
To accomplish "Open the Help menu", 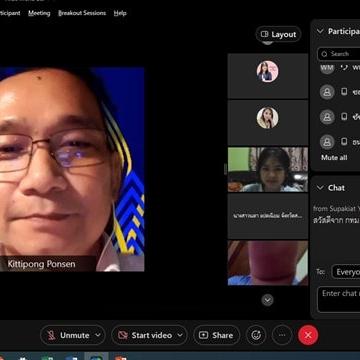I will tap(120, 13).
